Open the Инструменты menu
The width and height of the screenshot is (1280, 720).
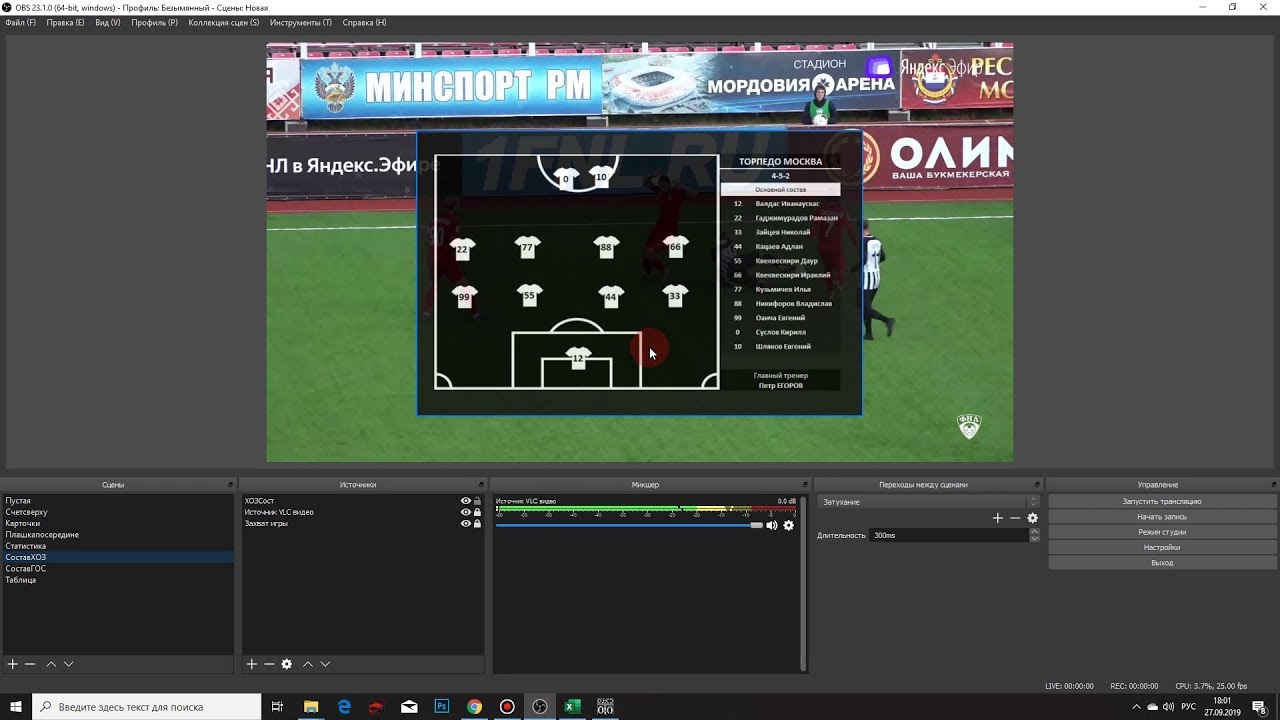click(301, 22)
